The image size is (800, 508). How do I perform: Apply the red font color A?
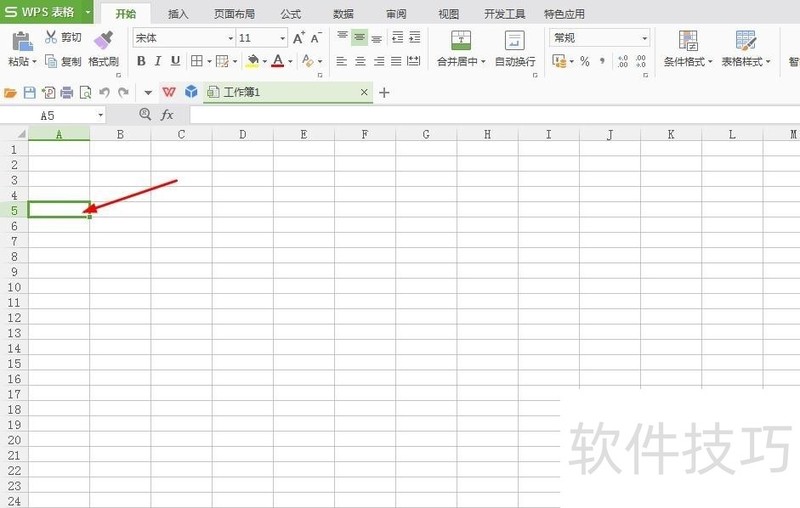(278, 61)
